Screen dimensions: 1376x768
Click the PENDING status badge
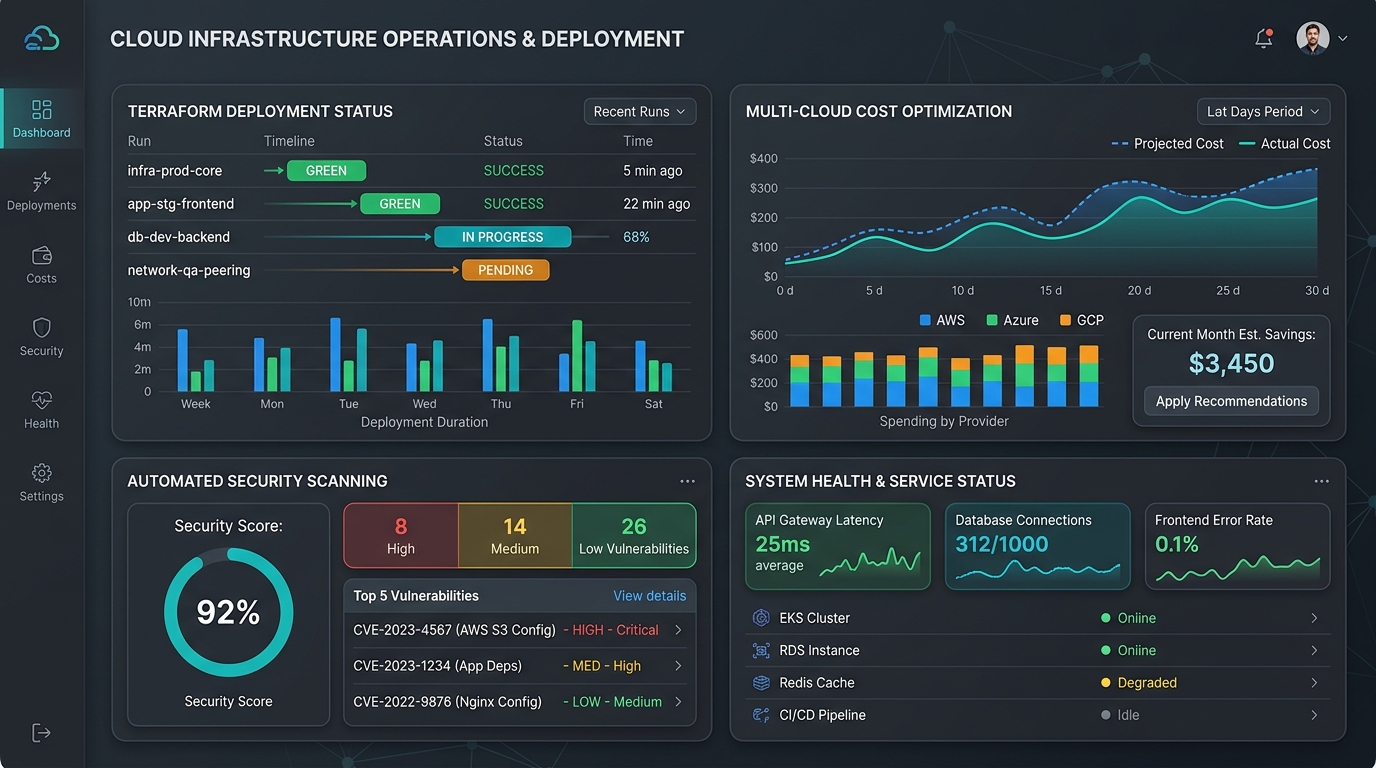505,270
